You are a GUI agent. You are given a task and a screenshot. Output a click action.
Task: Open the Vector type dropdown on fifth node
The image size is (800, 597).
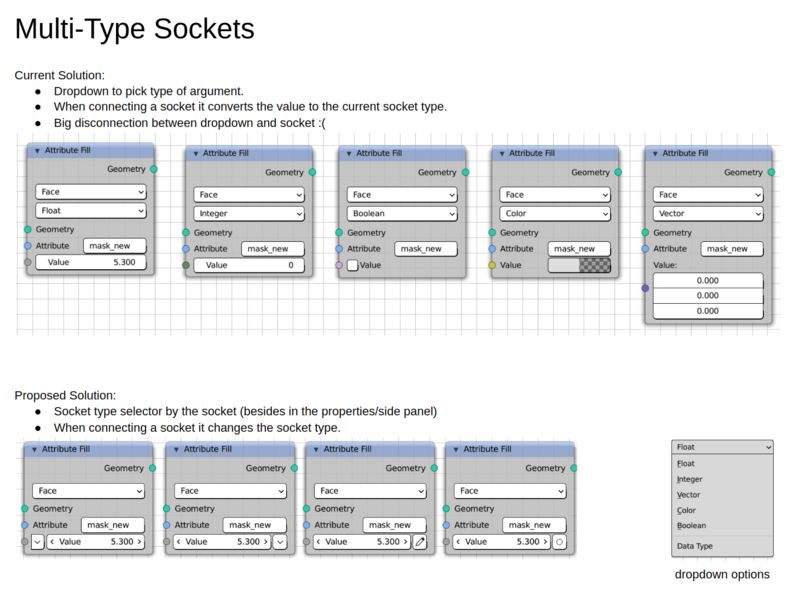[708, 213]
